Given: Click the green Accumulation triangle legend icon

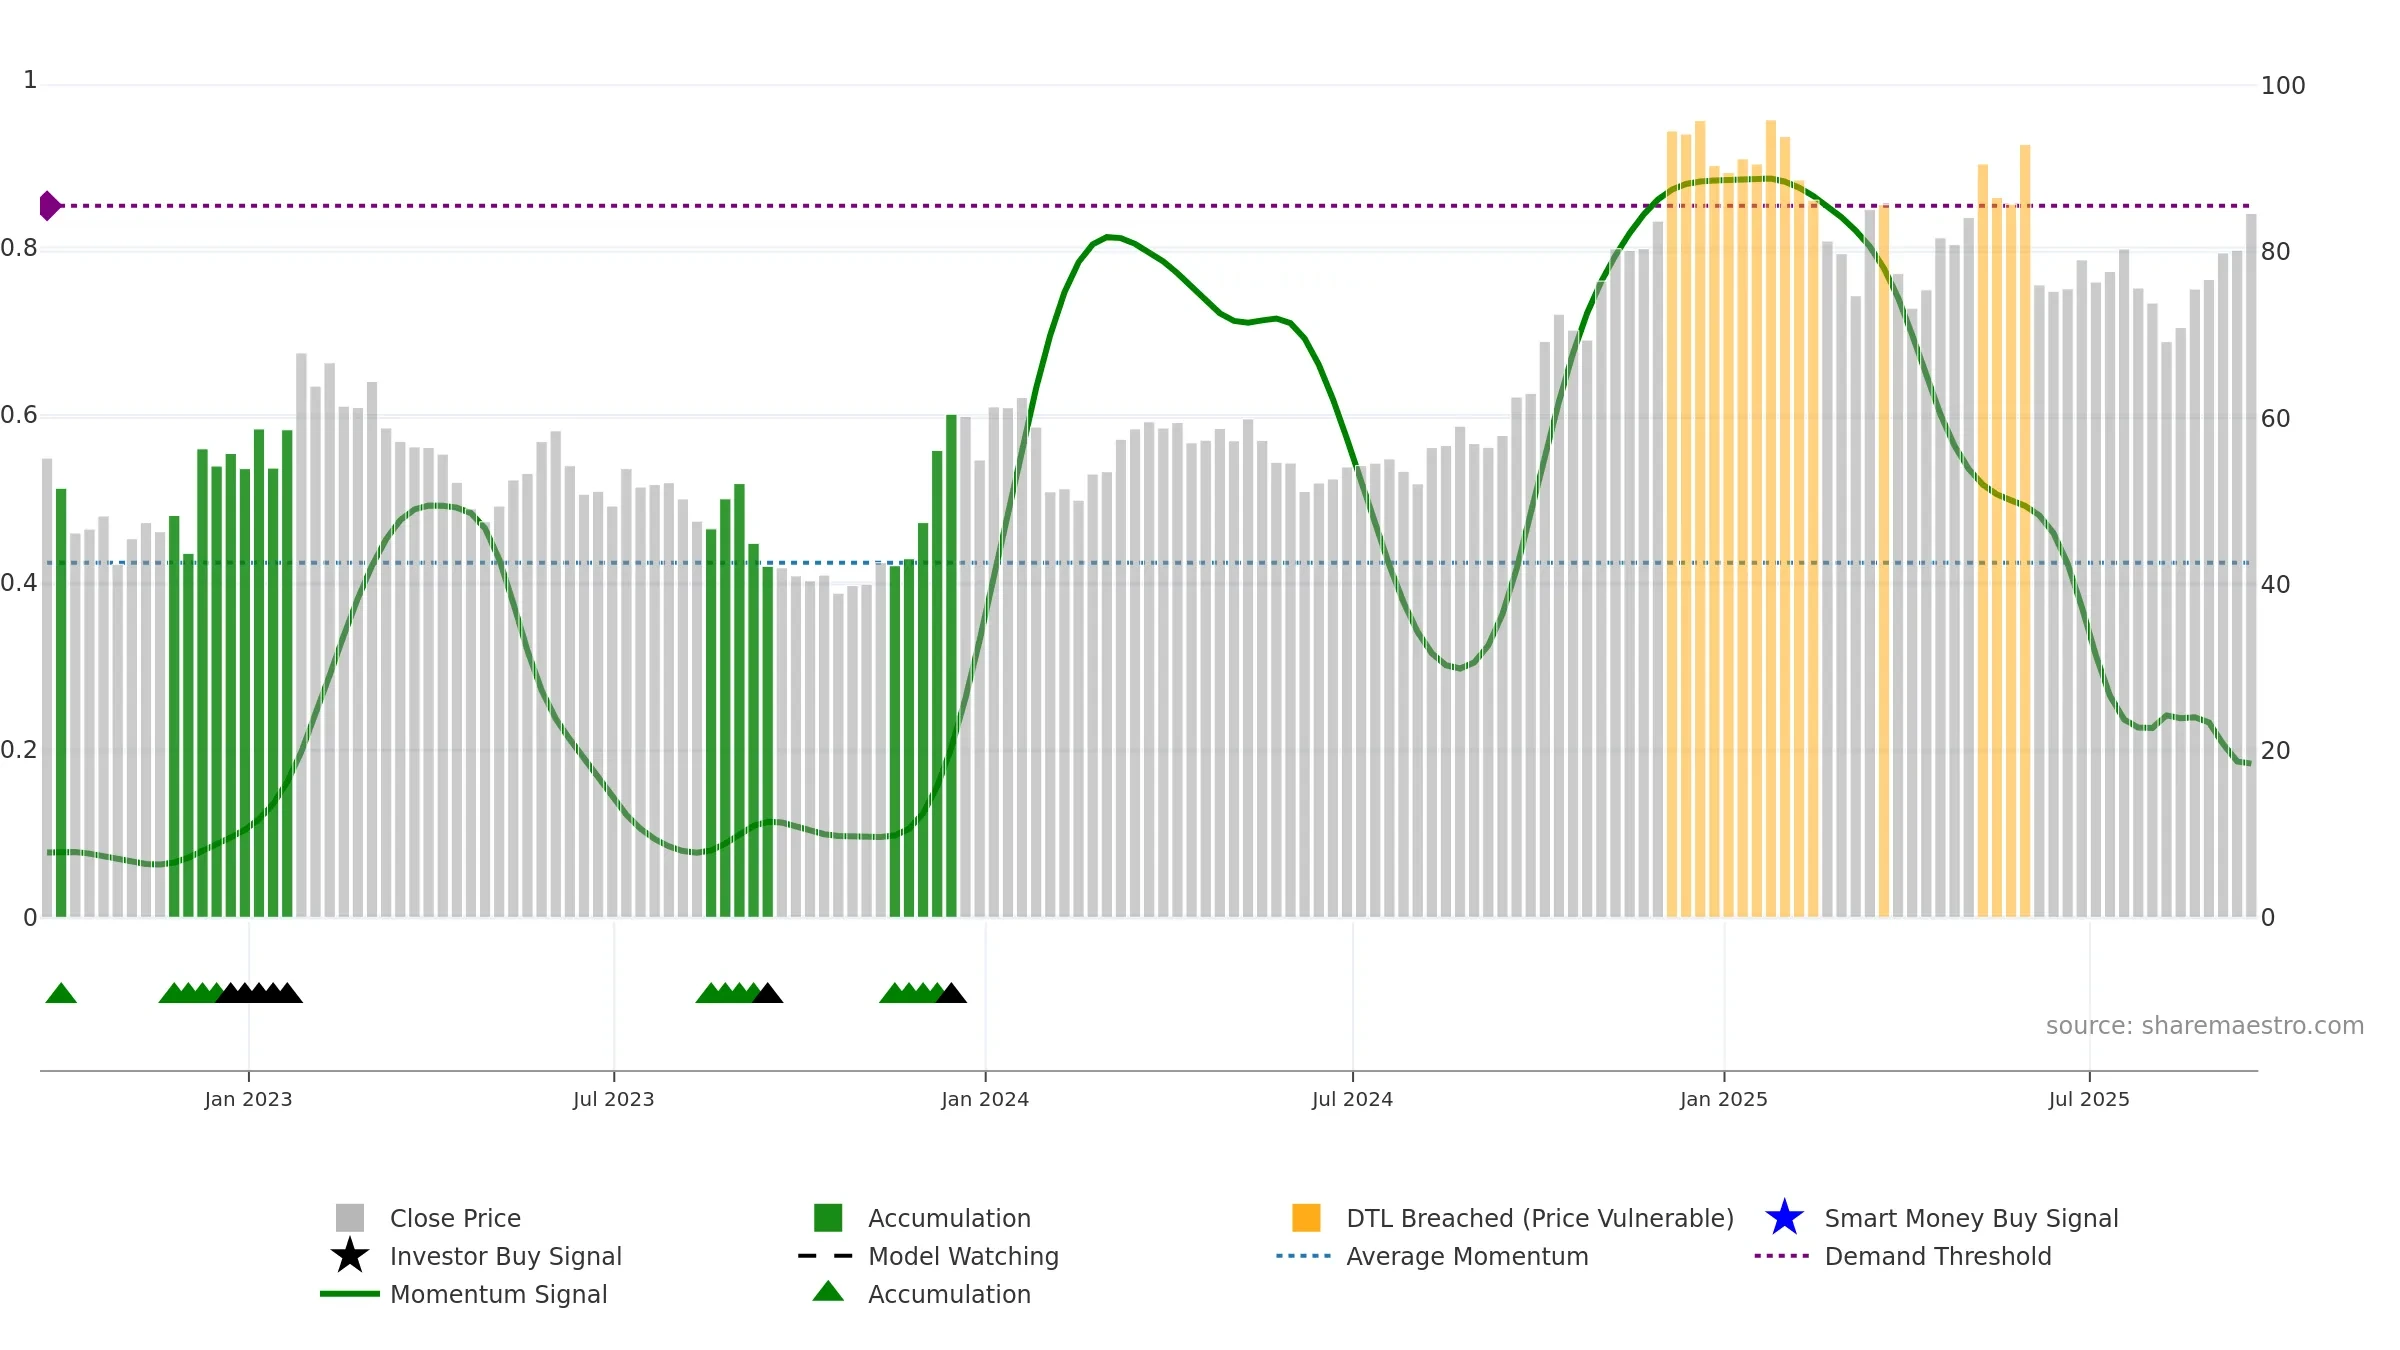Looking at the screenshot, I should click(x=828, y=1292).
